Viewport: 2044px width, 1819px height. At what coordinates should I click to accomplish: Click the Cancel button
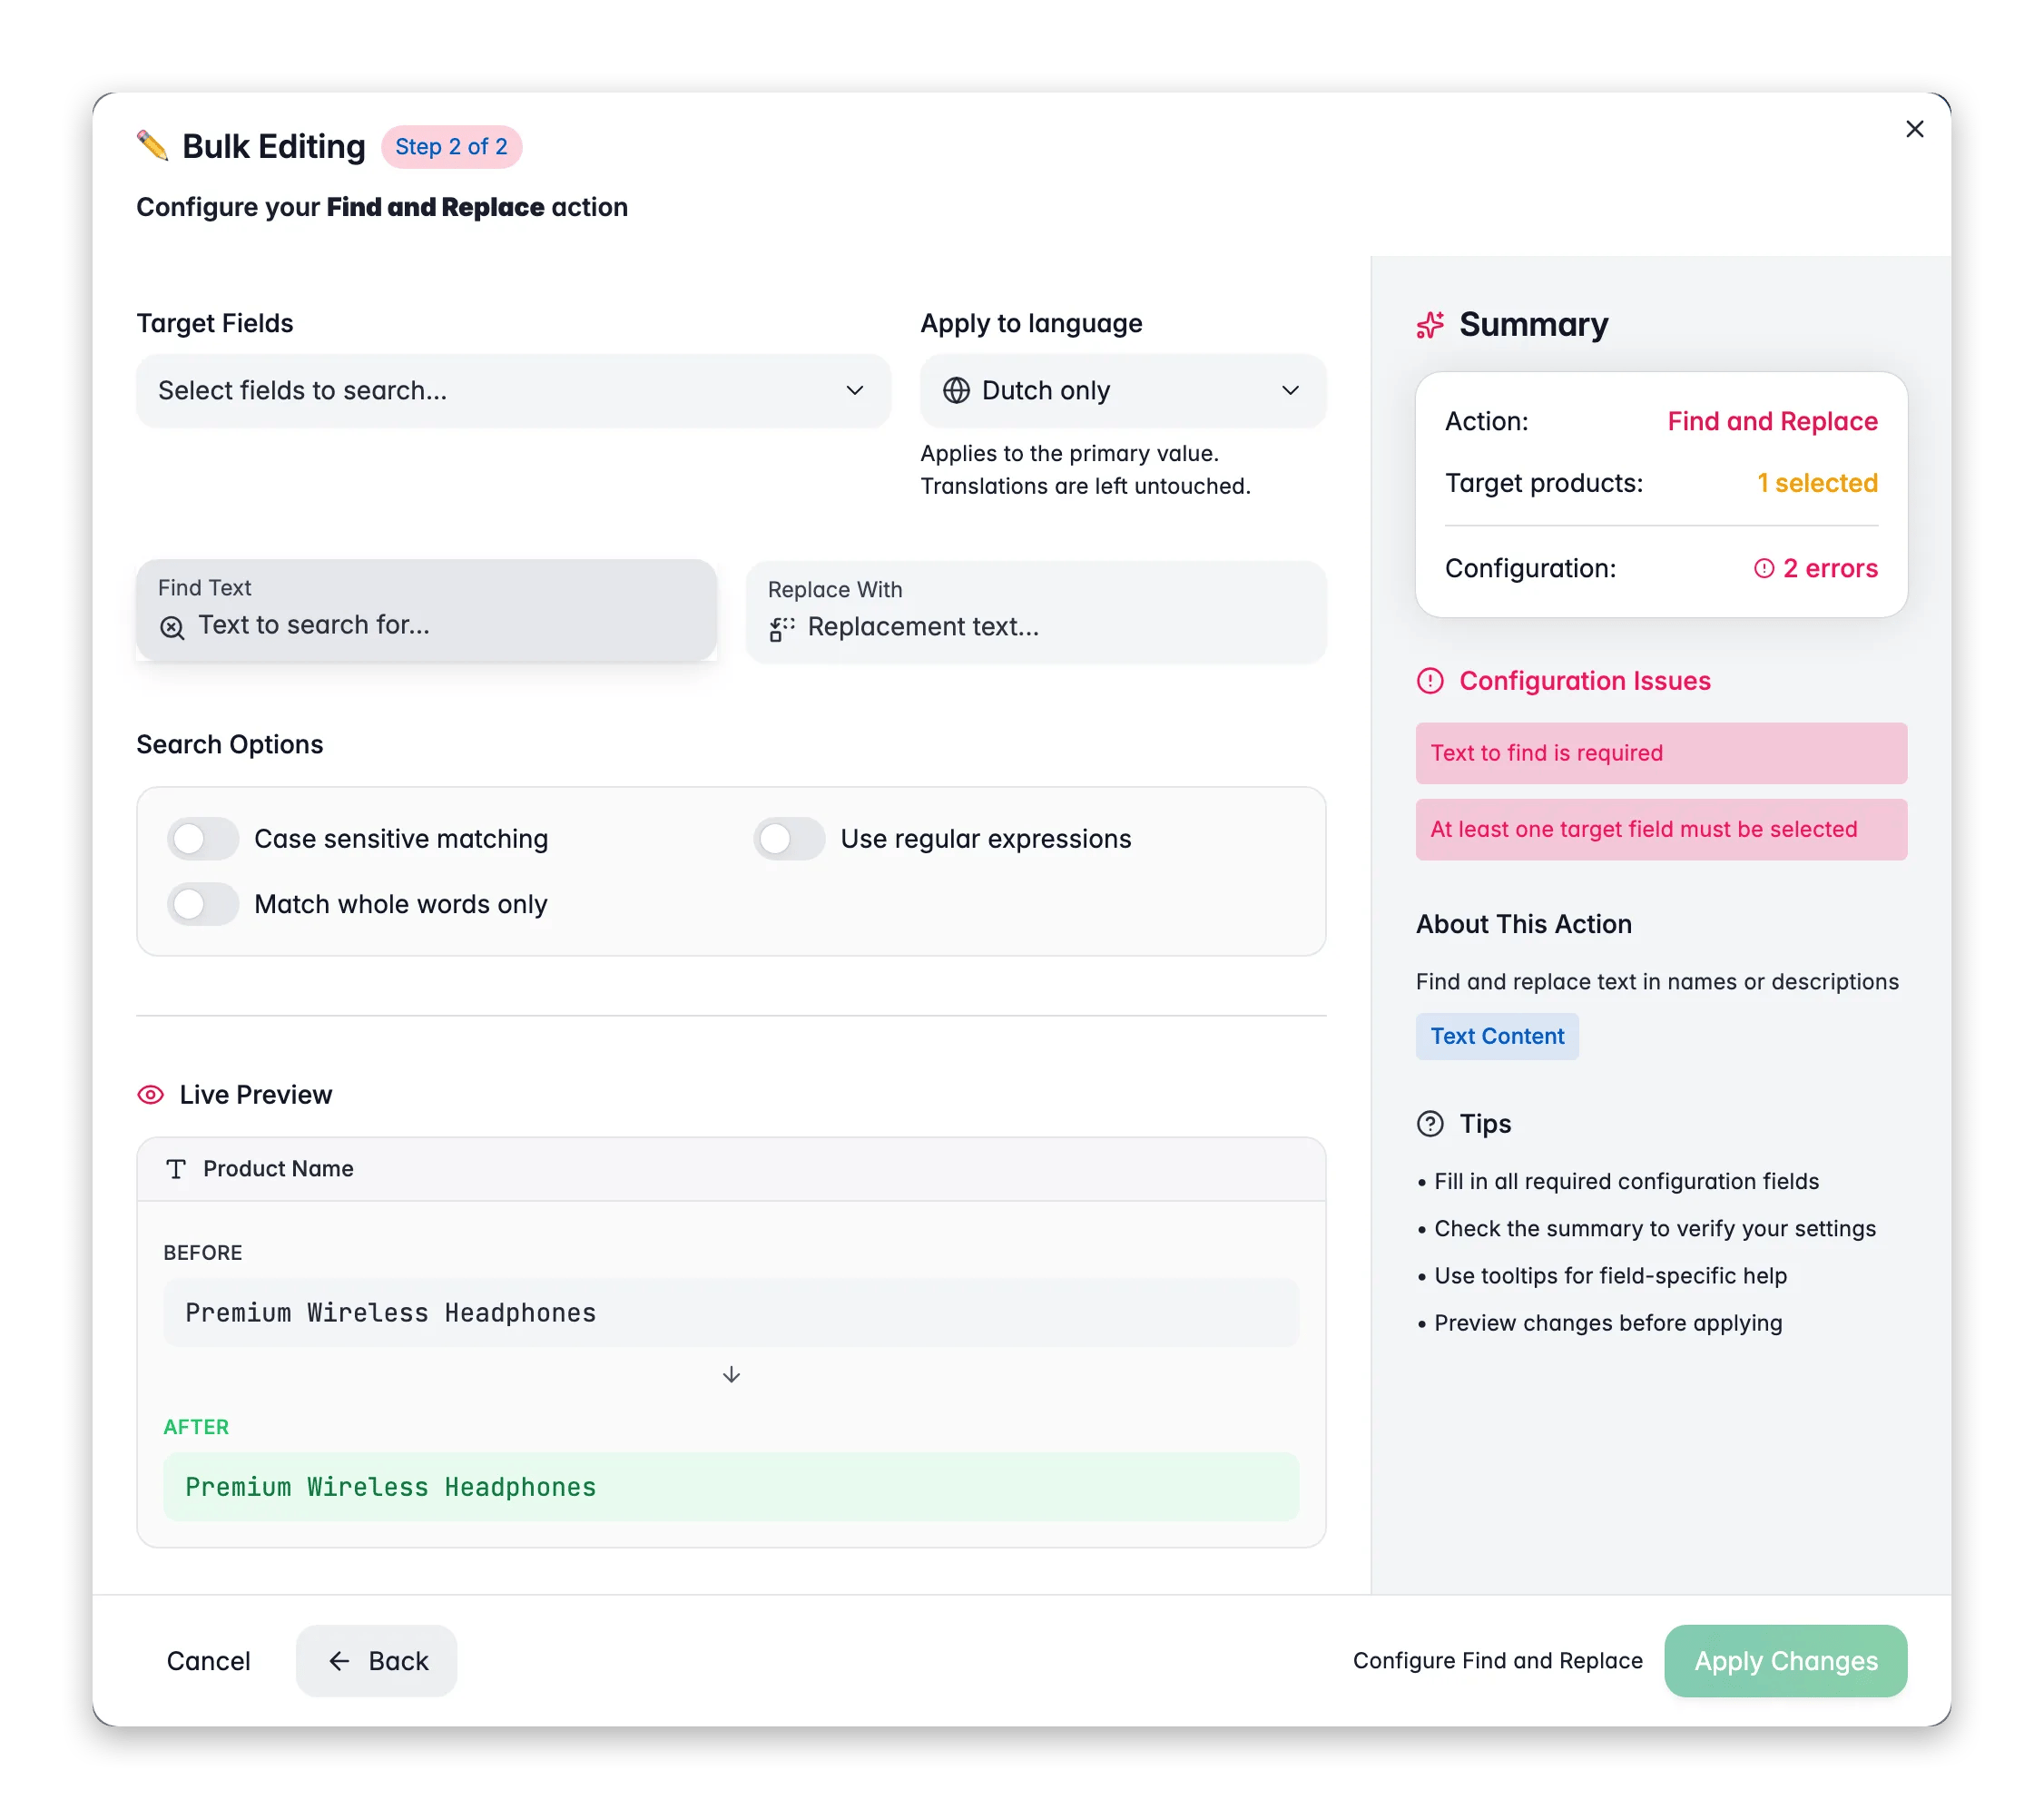point(208,1660)
